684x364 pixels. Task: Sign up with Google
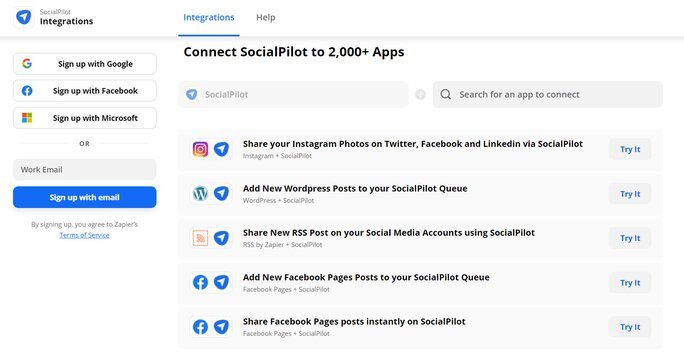[x=85, y=64]
